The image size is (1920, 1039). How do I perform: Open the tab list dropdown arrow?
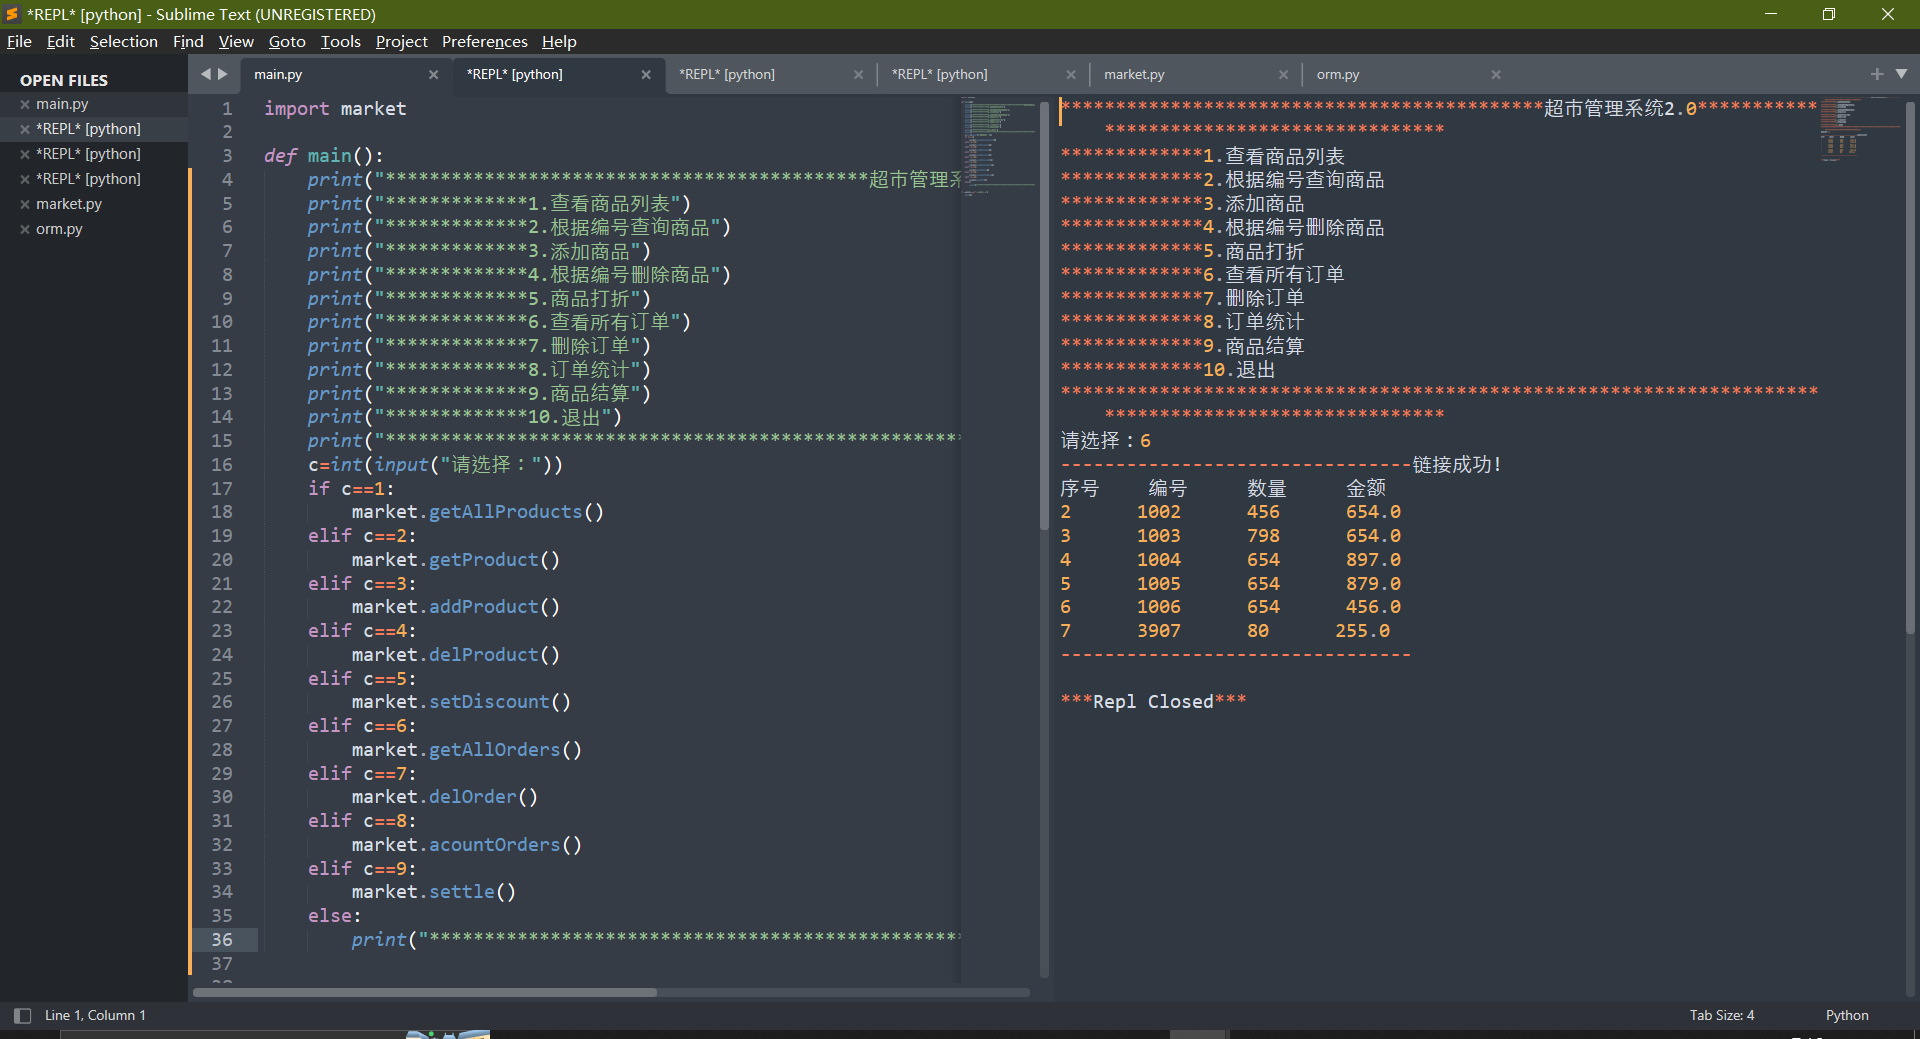point(1901,74)
